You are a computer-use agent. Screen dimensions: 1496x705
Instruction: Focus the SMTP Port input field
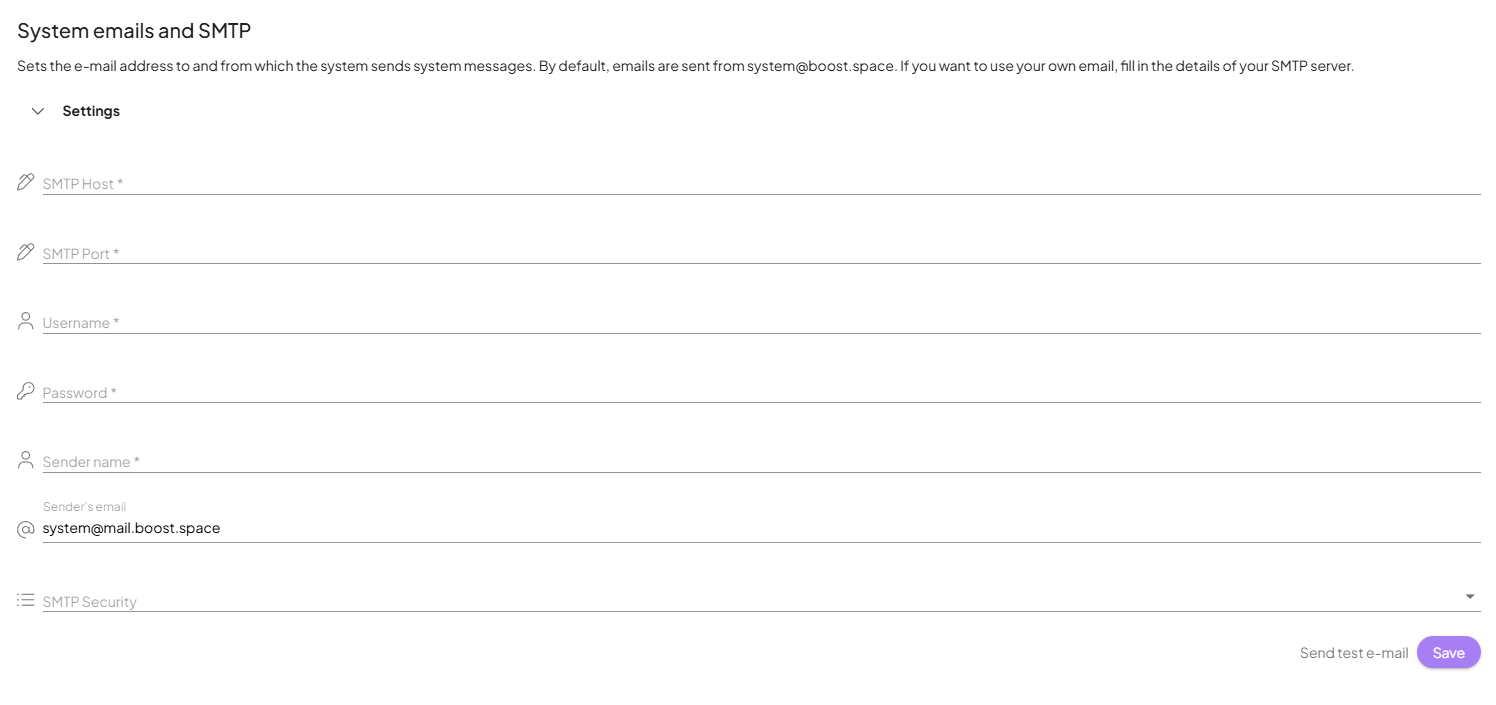pyautogui.click(x=760, y=253)
